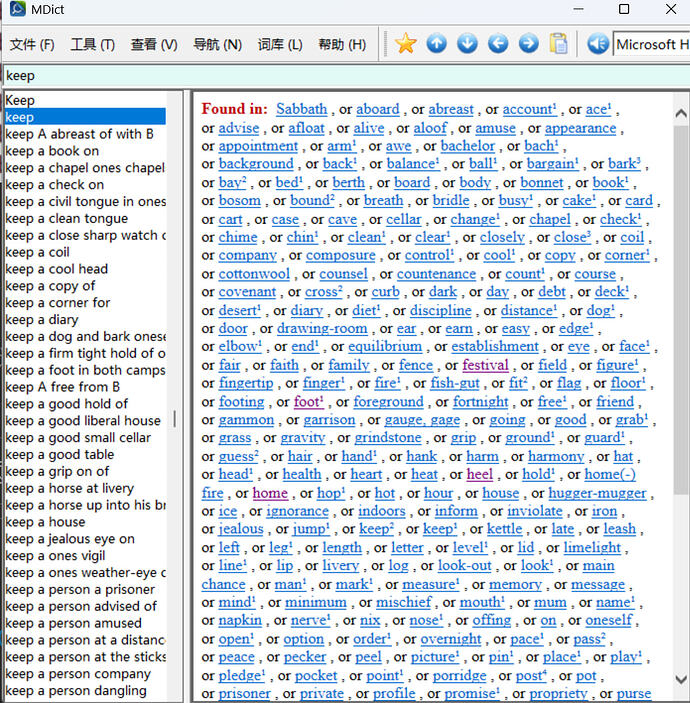690x703 pixels.
Task: Select keep a person company entry
Action: coord(78,674)
